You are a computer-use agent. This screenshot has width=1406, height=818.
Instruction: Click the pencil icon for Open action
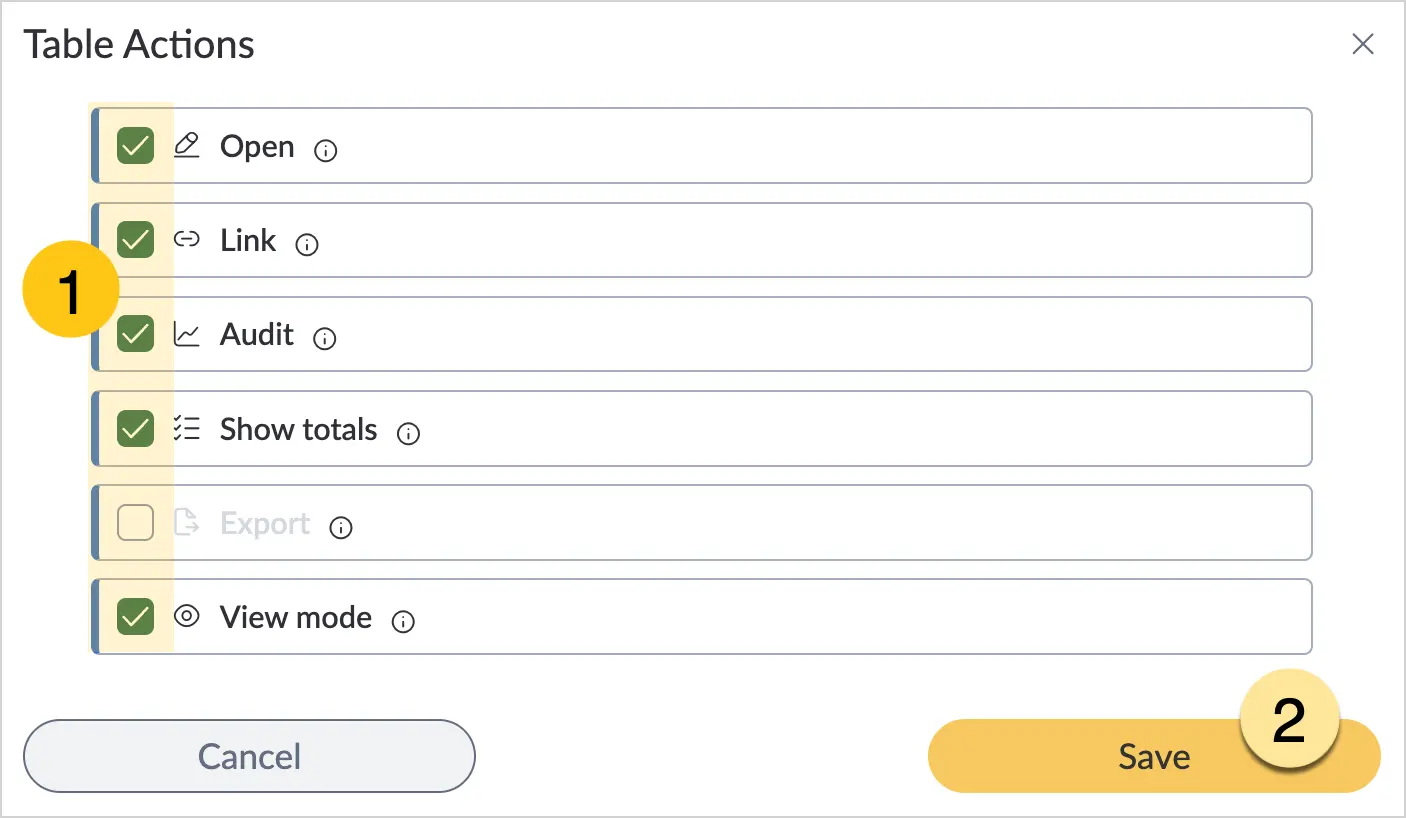[x=187, y=146]
